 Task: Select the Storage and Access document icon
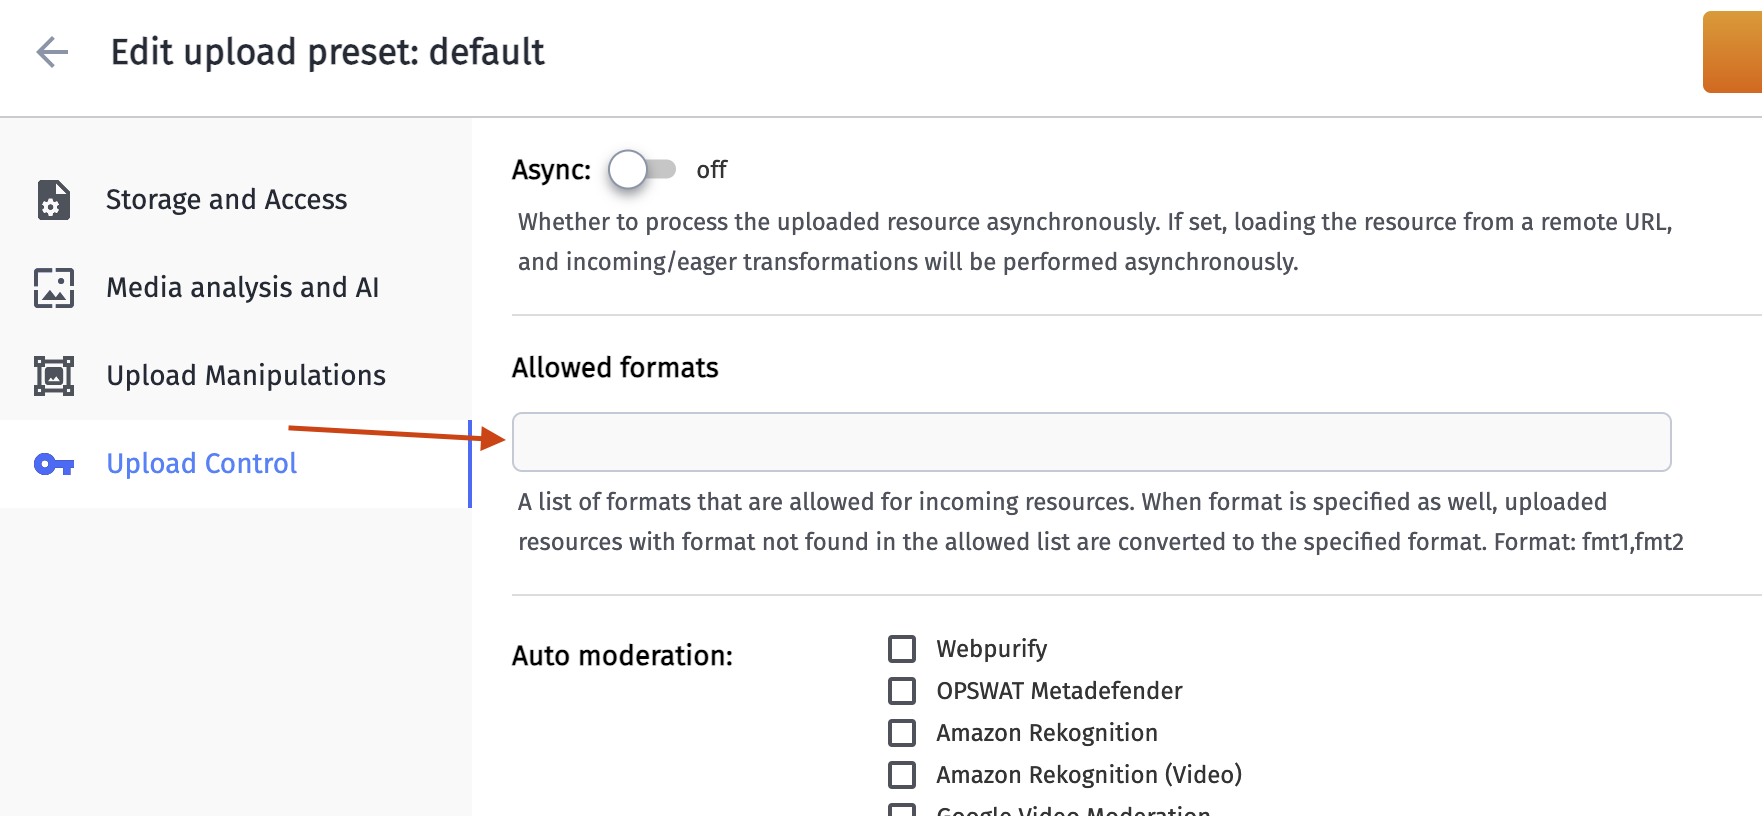tap(53, 200)
